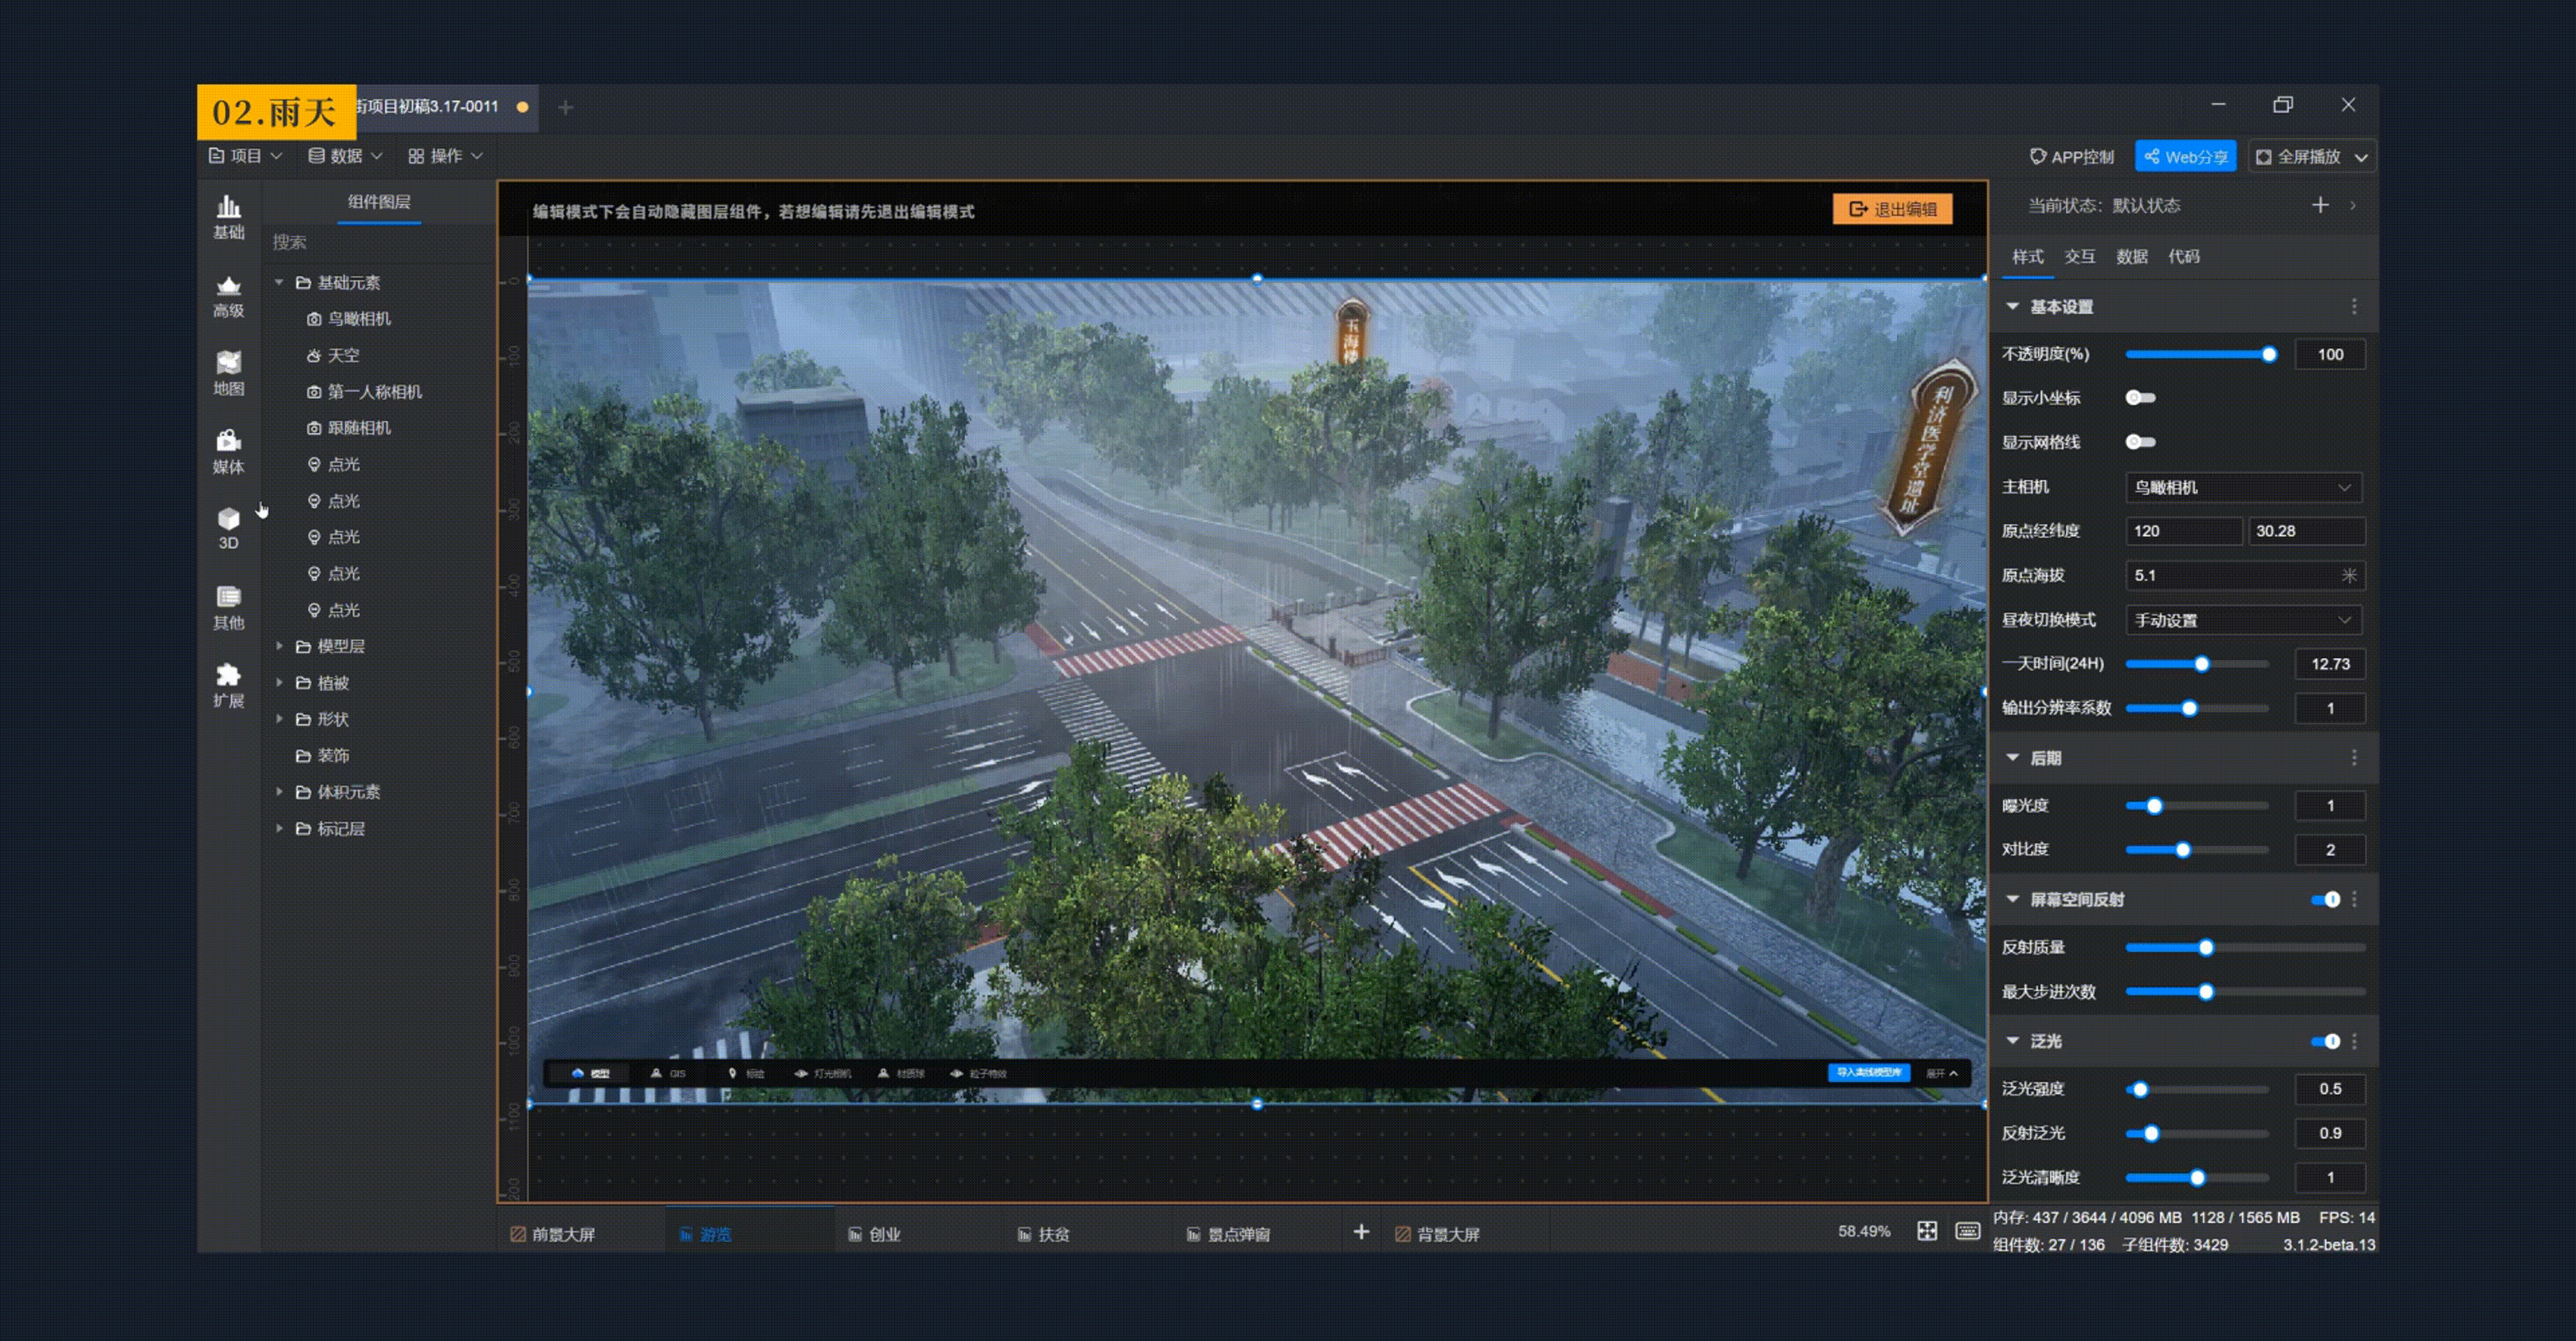Open the 昼夜切换模式 dropdown
The width and height of the screenshot is (2576, 1341).
click(x=2242, y=620)
